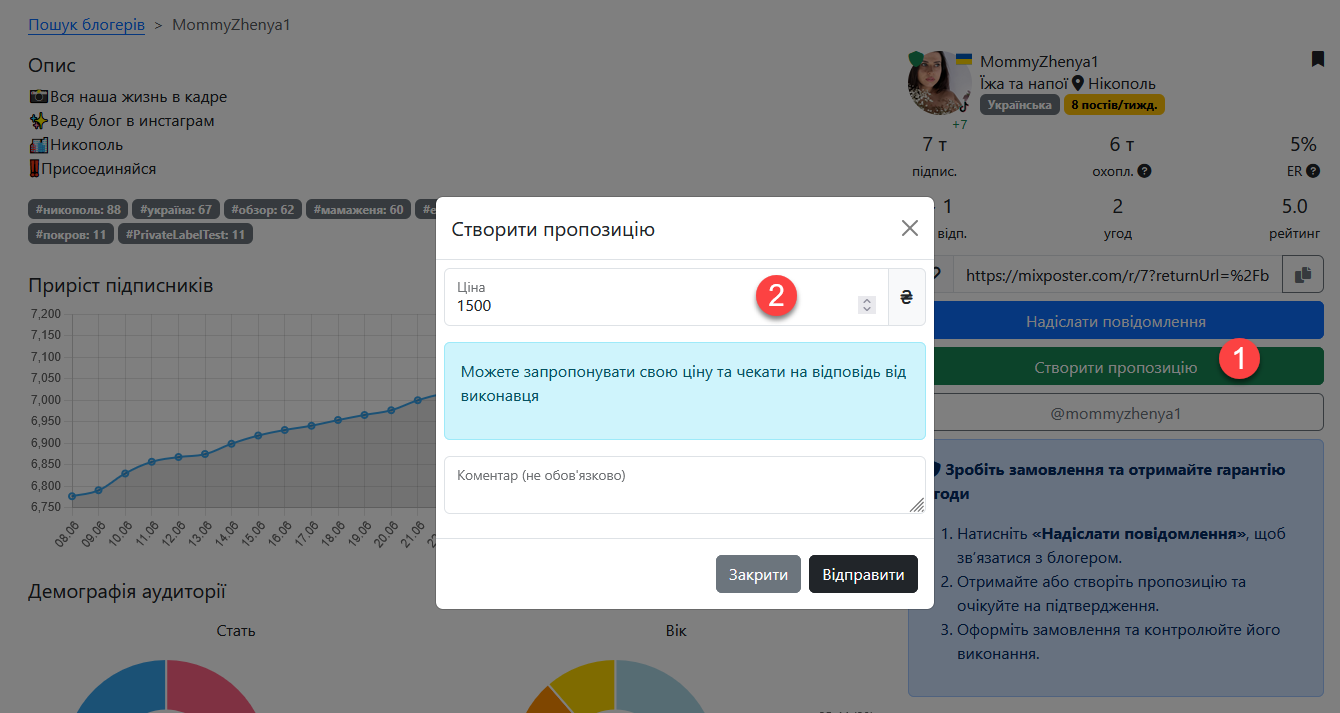Increase the price with the up arrow

coord(867,301)
